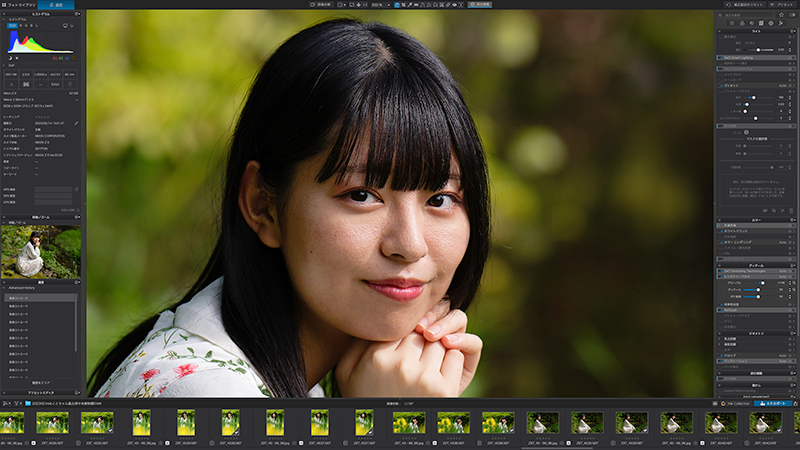Open the 設定 tab

pyautogui.click(x=56, y=5)
